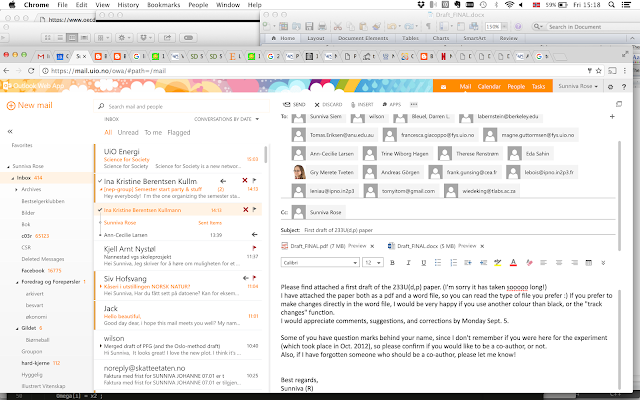
Task: Choose the yellow text highlight color
Action: [498, 262]
